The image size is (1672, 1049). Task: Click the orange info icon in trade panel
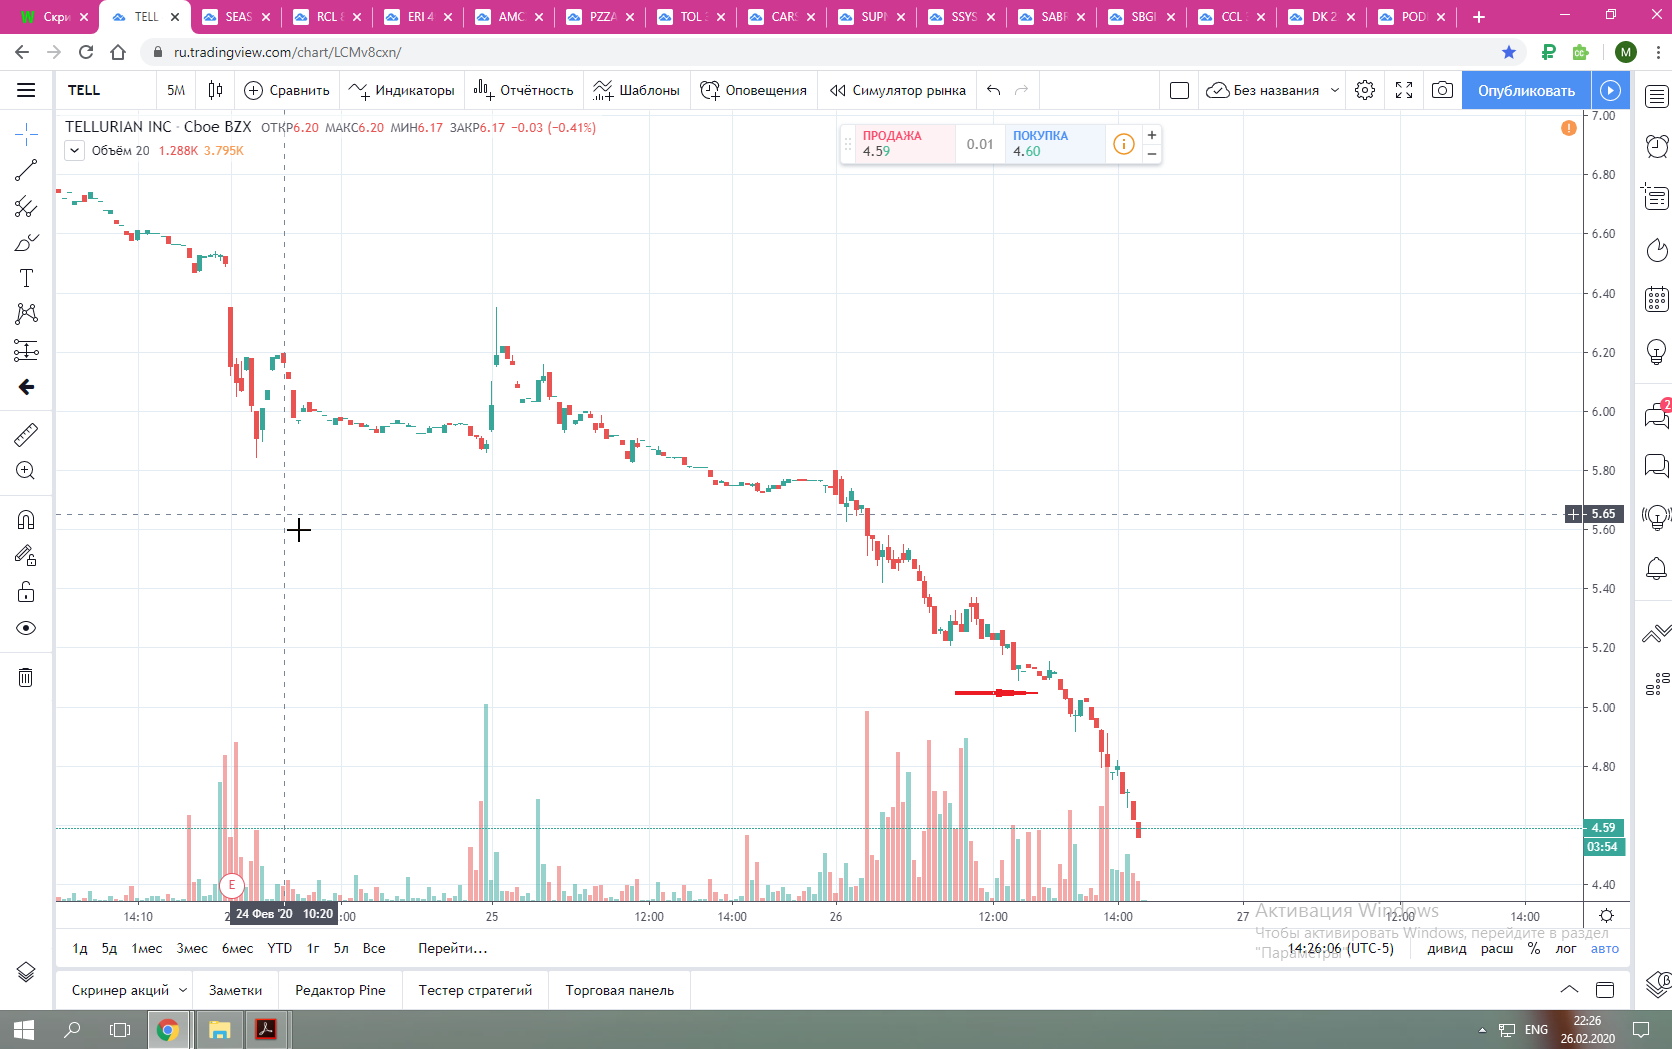tap(1124, 144)
